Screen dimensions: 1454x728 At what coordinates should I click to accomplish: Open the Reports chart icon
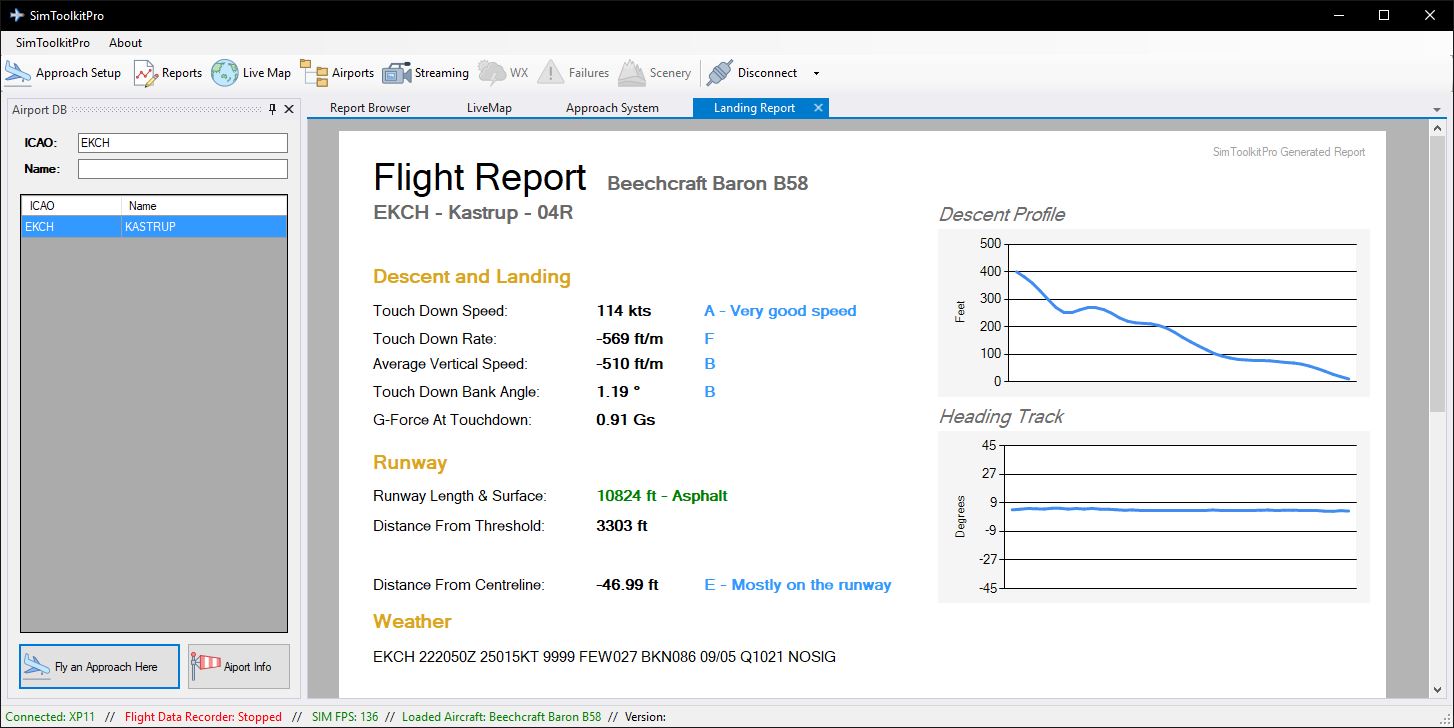[x=146, y=73]
